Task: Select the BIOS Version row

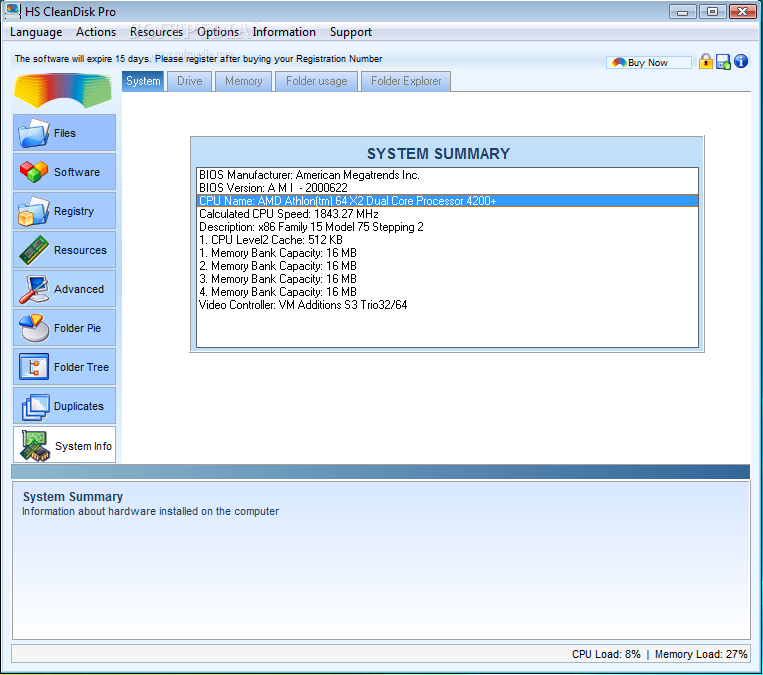Action: click(x=447, y=188)
